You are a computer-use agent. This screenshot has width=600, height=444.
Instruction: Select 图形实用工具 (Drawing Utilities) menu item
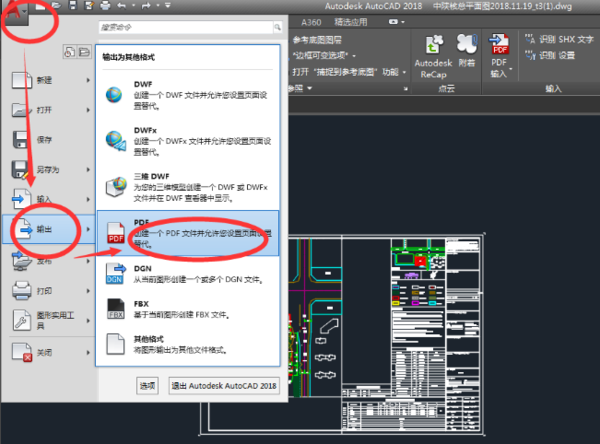click(x=50, y=320)
